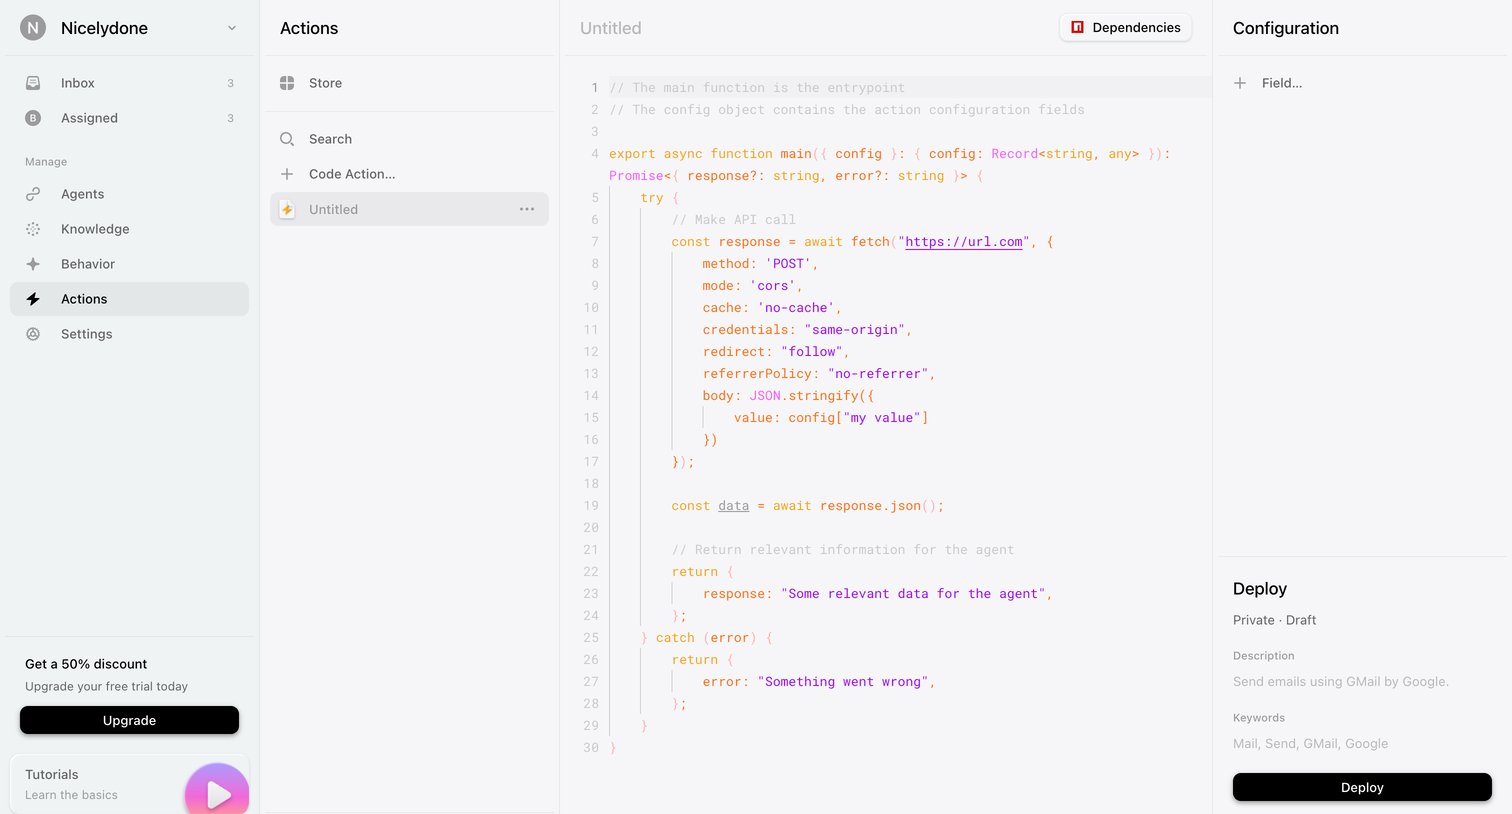Click the Knowledge dotted circle icon

pyautogui.click(x=33, y=229)
